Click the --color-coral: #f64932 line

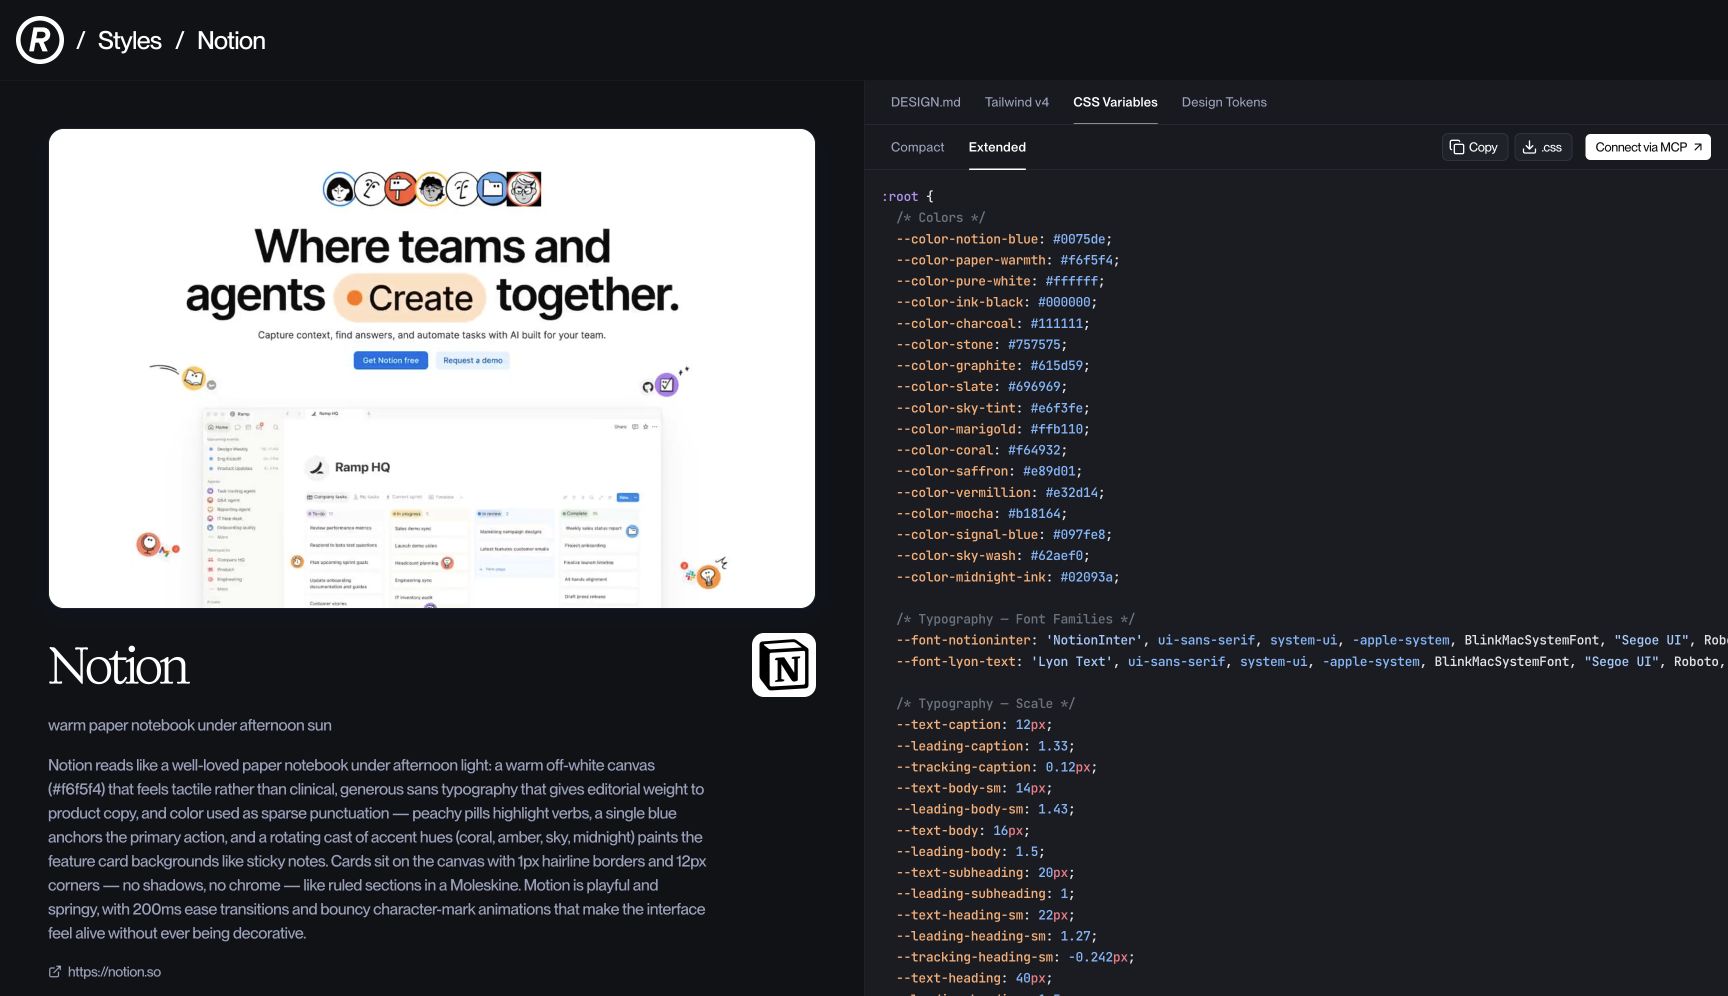982,450
